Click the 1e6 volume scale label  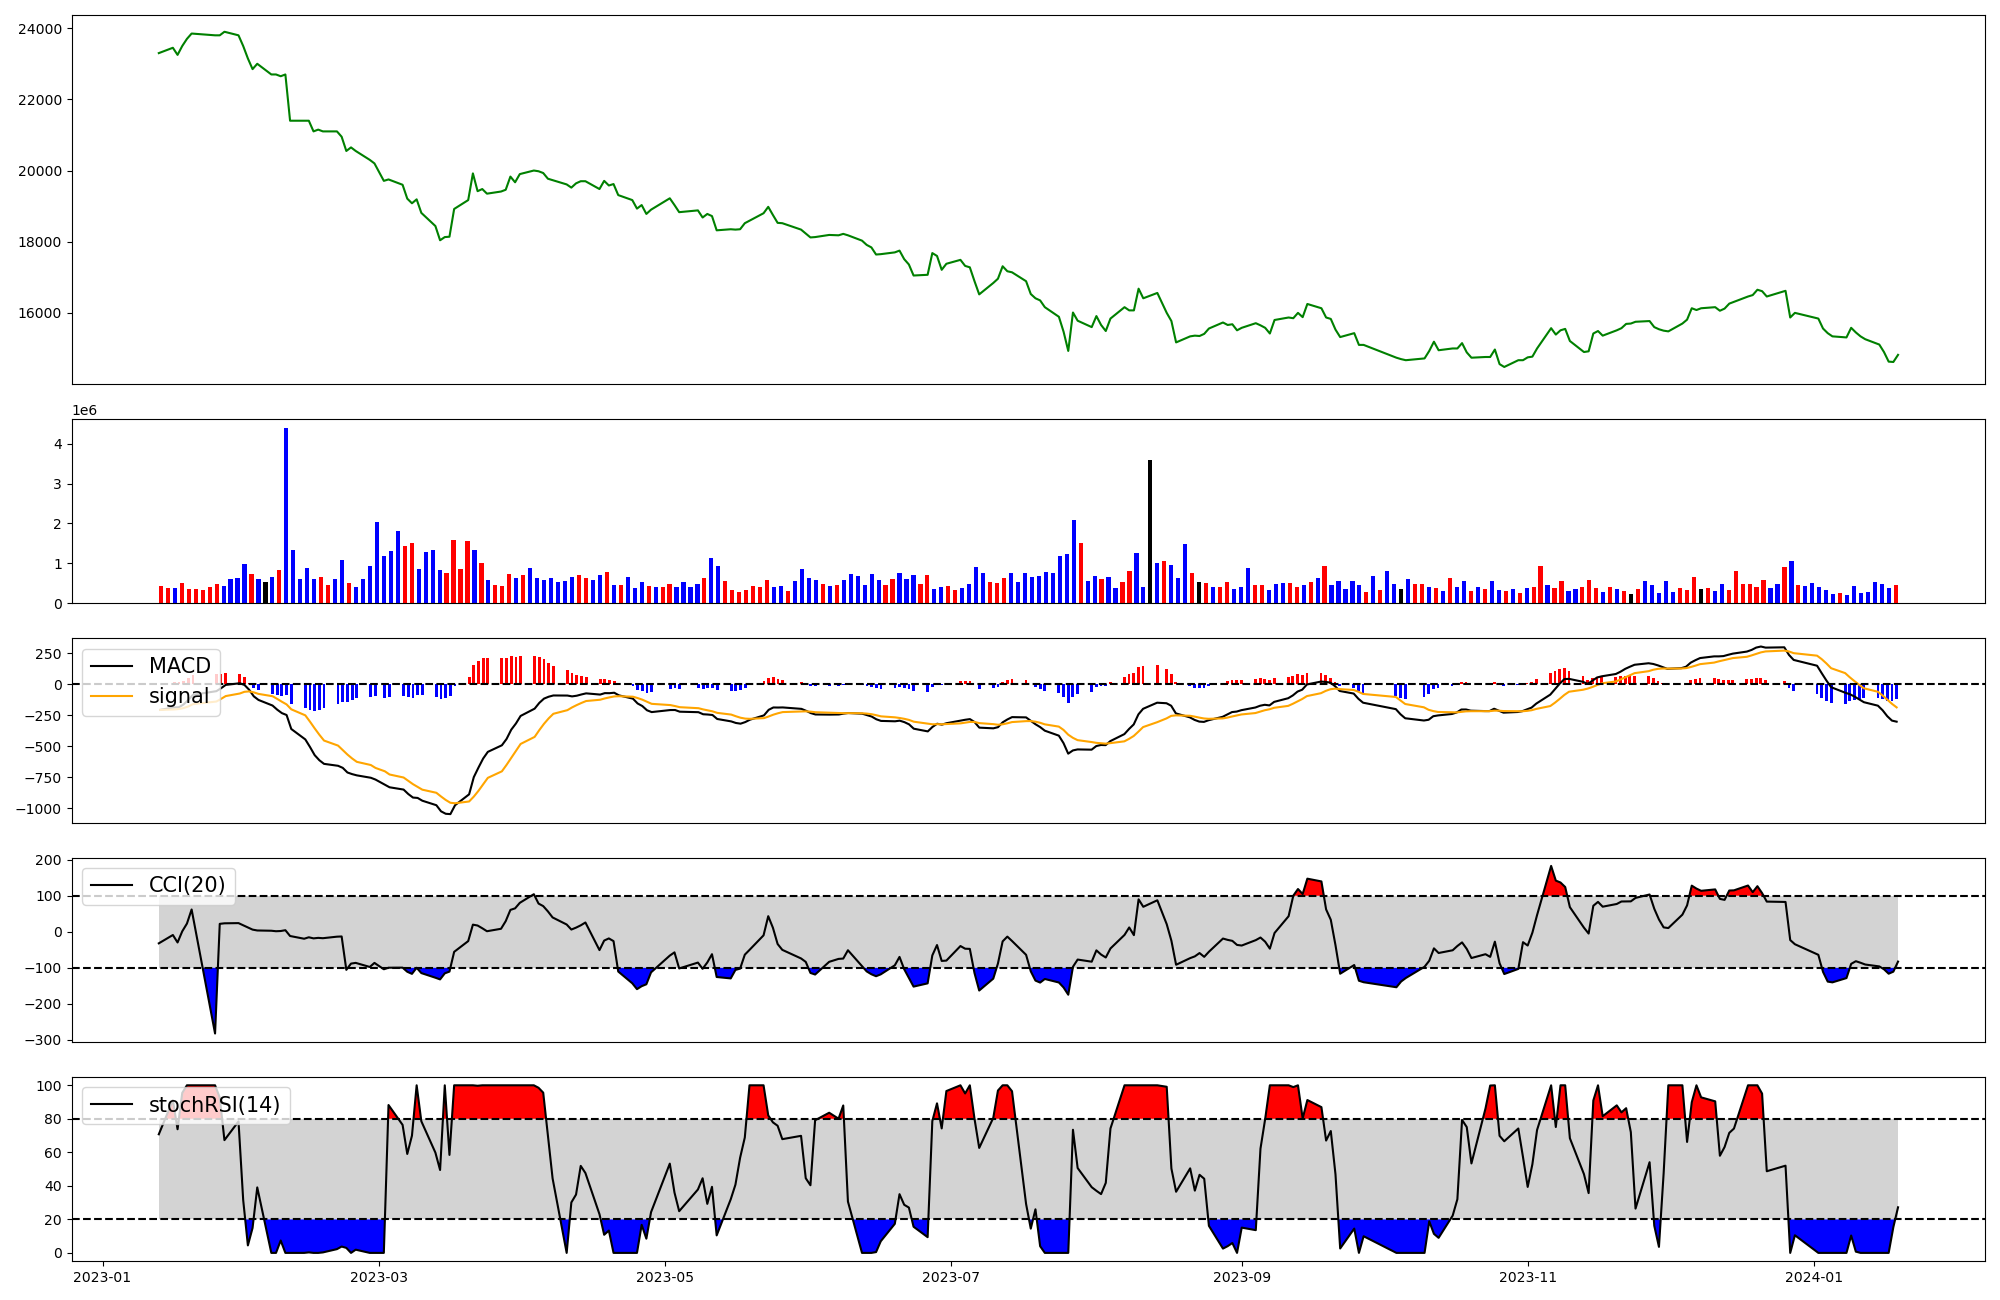[x=84, y=411]
